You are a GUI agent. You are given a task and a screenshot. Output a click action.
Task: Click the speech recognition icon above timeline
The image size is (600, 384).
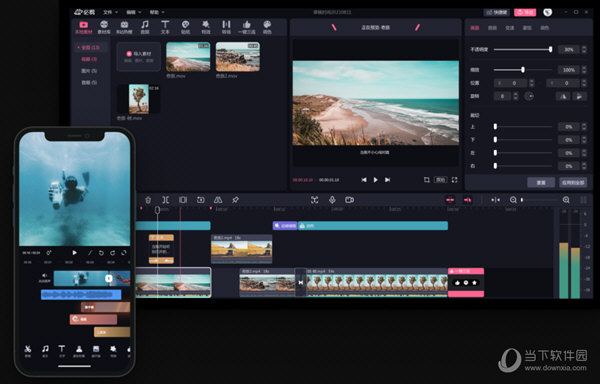[315, 200]
